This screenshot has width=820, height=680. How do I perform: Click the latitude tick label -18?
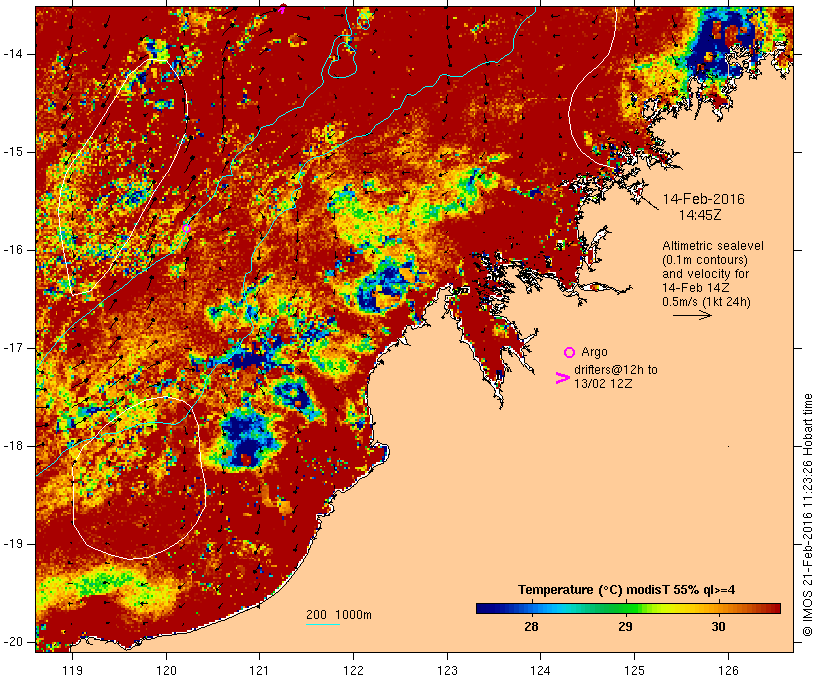[x=12, y=446]
